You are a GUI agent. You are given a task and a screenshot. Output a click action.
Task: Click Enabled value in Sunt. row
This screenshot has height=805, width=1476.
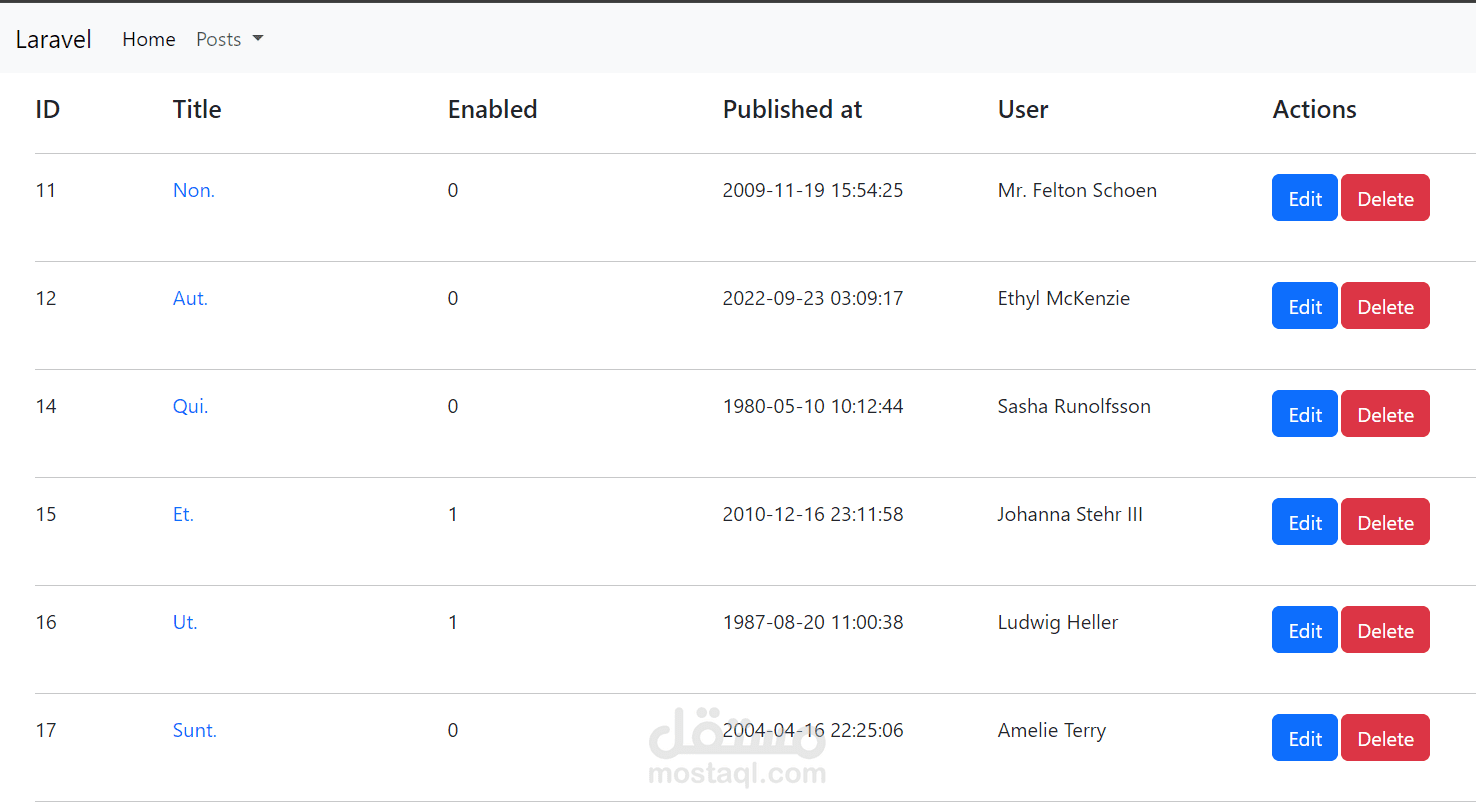(x=453, y=730)
